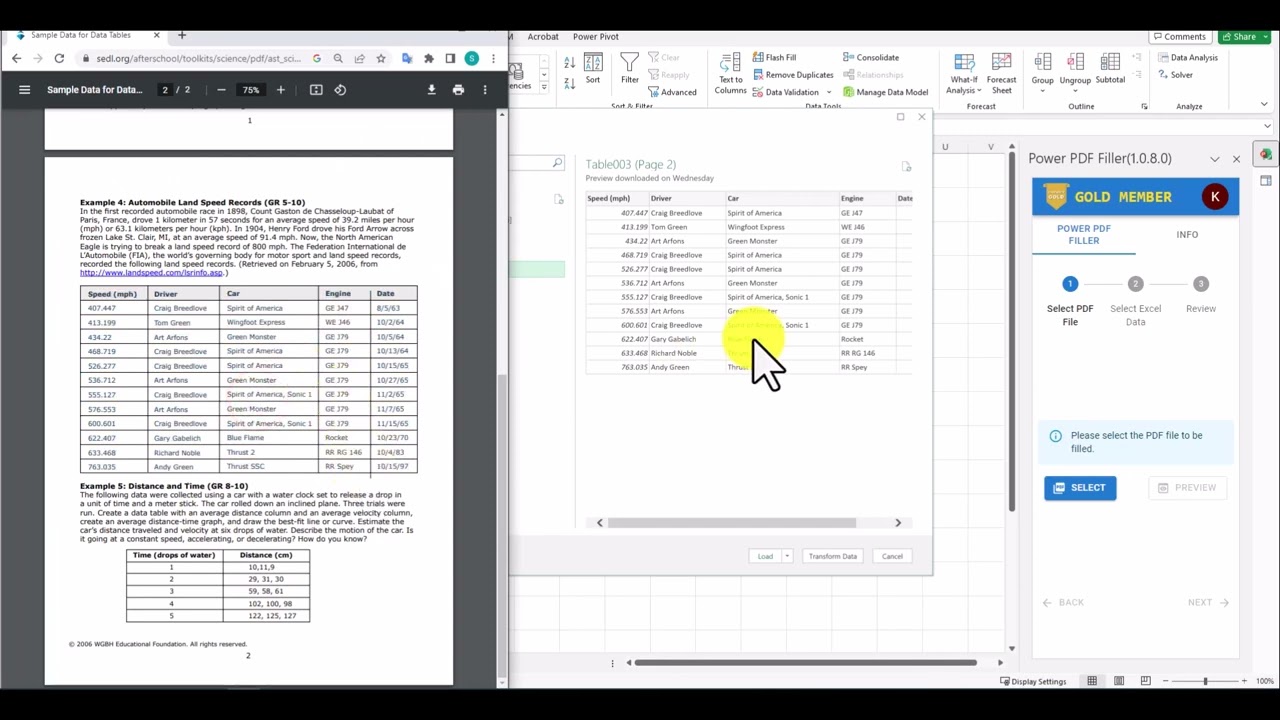Launch Solver add-in
The width and height of the screenshot is (1280, 720).
tap(1175, 75)
